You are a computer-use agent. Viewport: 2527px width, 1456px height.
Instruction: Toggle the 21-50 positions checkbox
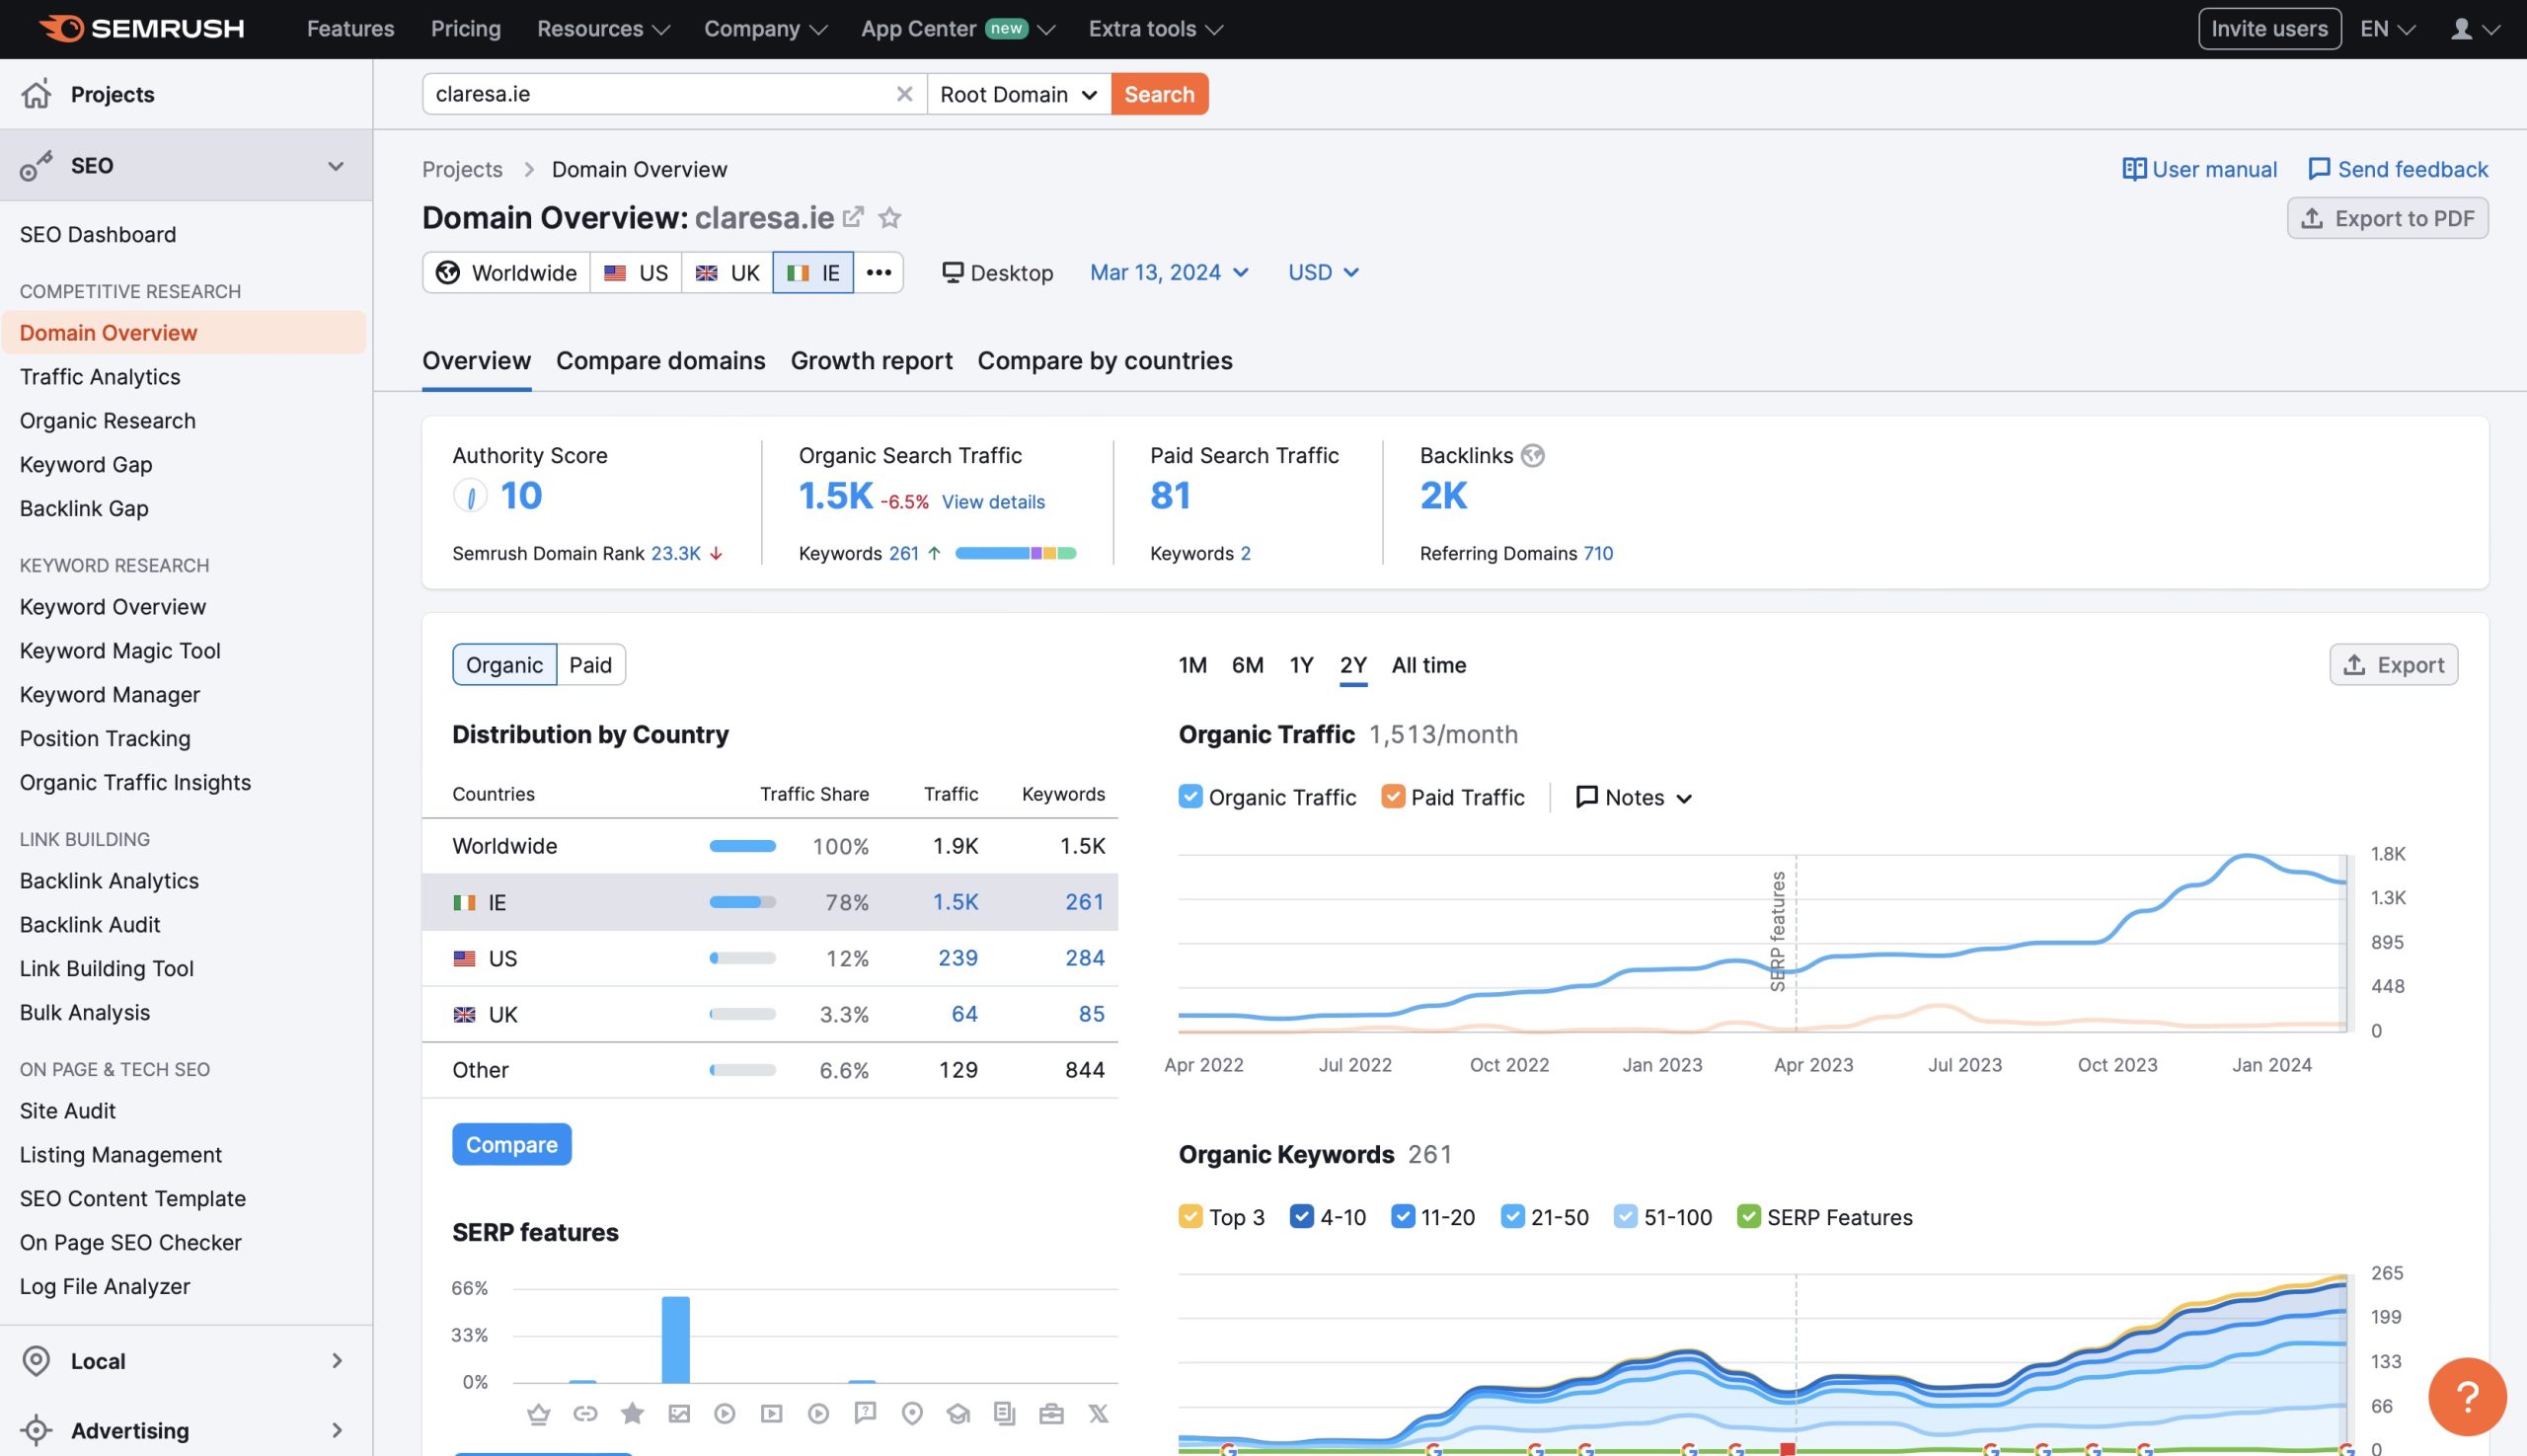click(1512, 1216)
